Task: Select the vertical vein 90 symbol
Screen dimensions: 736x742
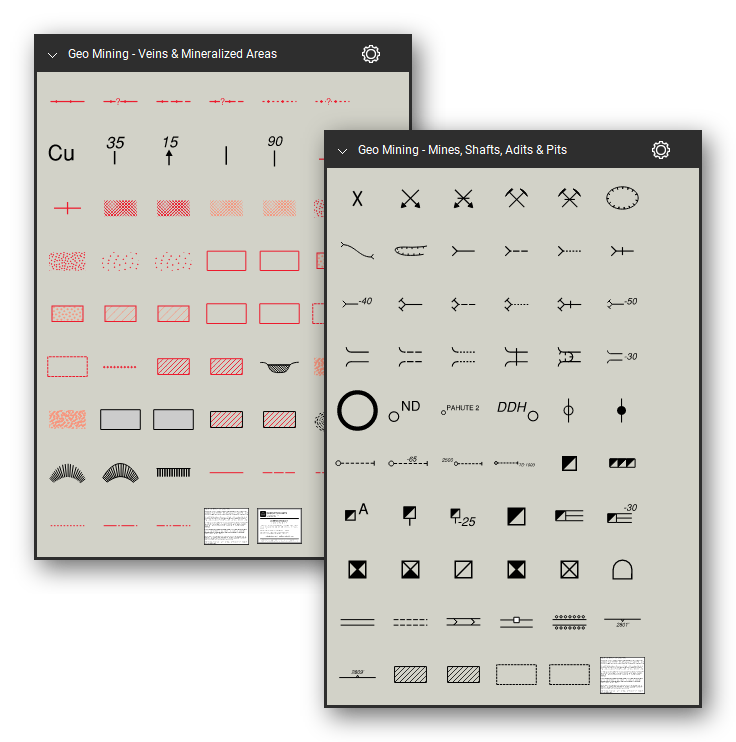Action: tap(275, 150)
